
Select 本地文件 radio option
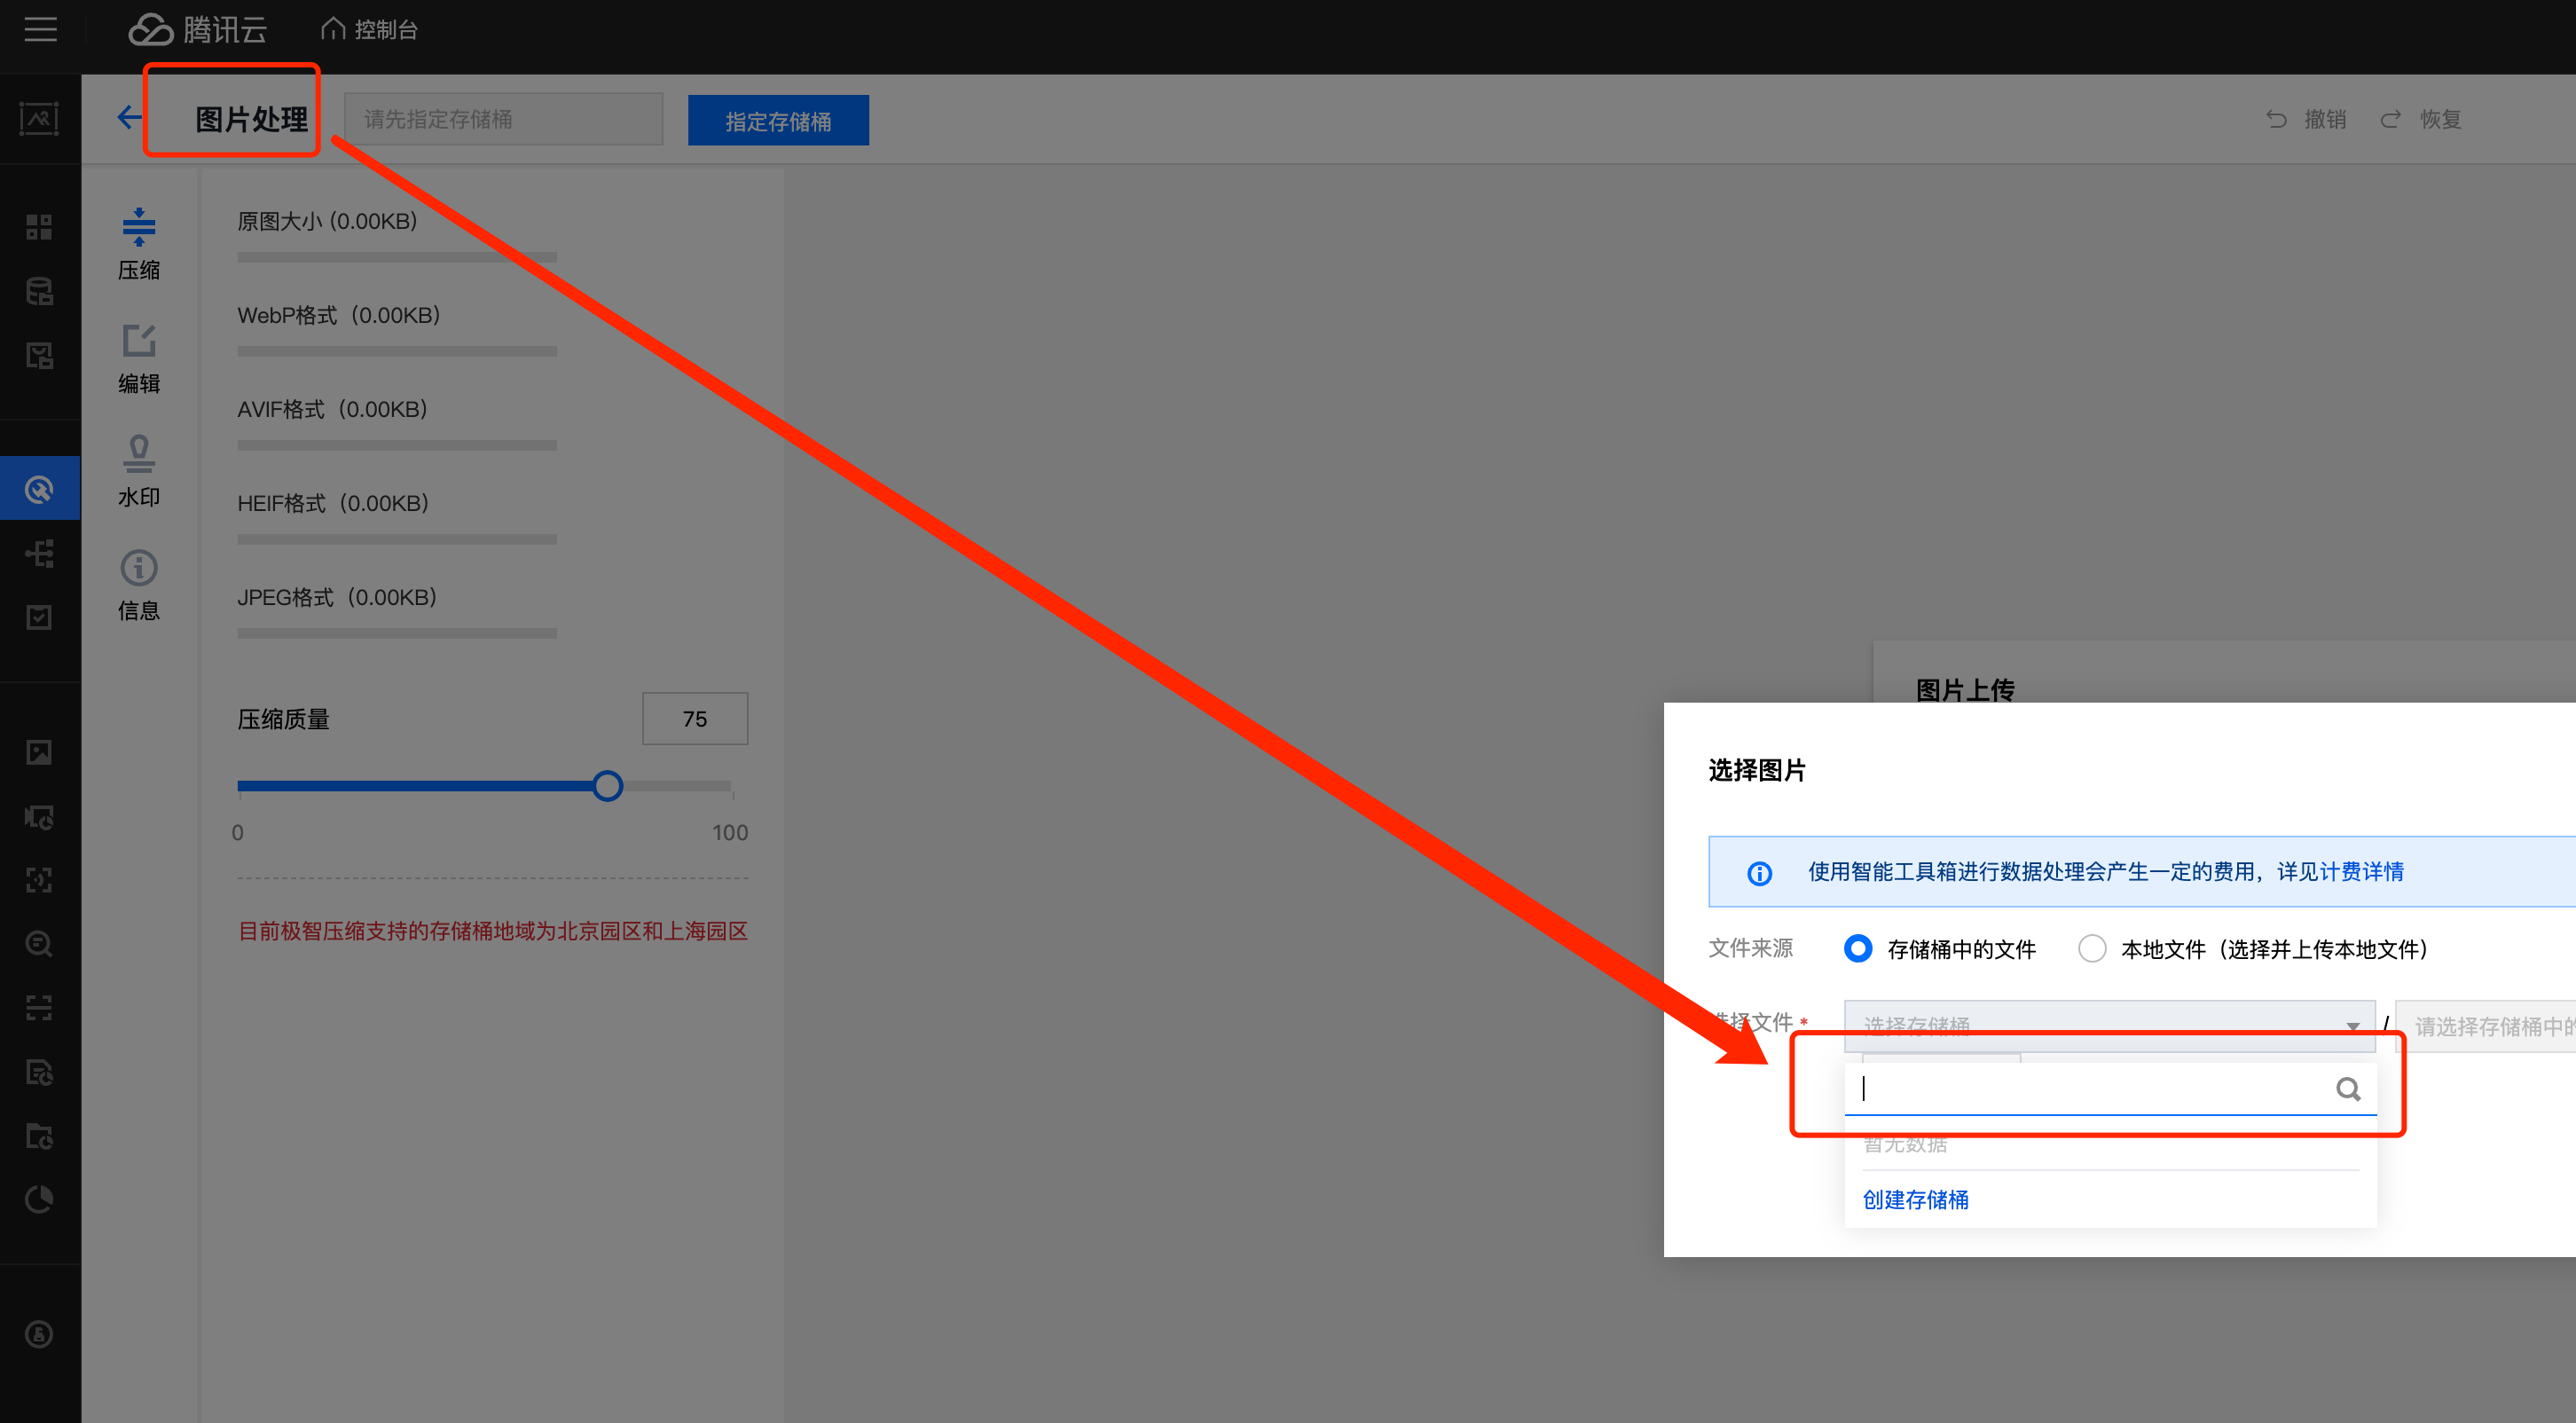(2092, 948)
